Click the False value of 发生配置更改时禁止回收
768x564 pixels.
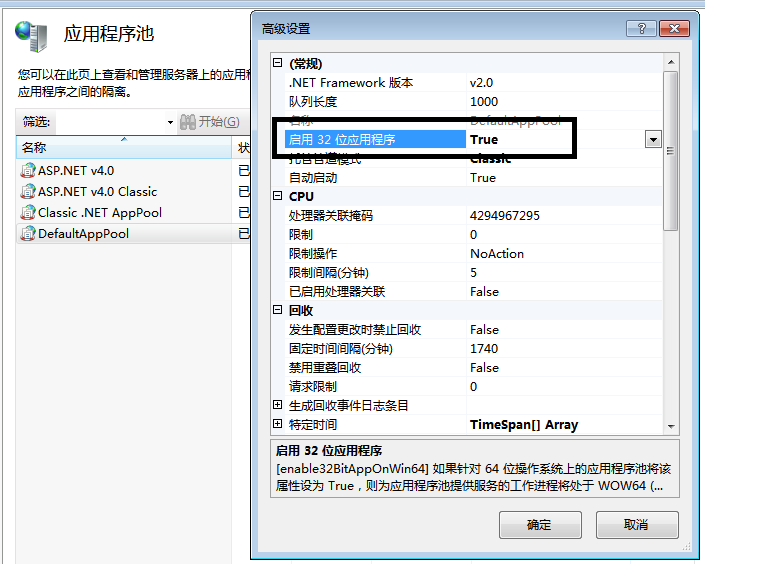coord(484,330)
